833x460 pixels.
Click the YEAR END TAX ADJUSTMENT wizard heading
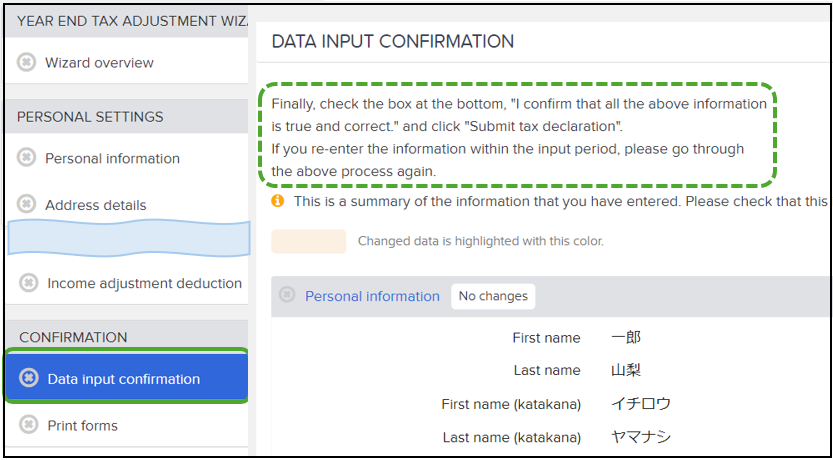click(133, 21)
